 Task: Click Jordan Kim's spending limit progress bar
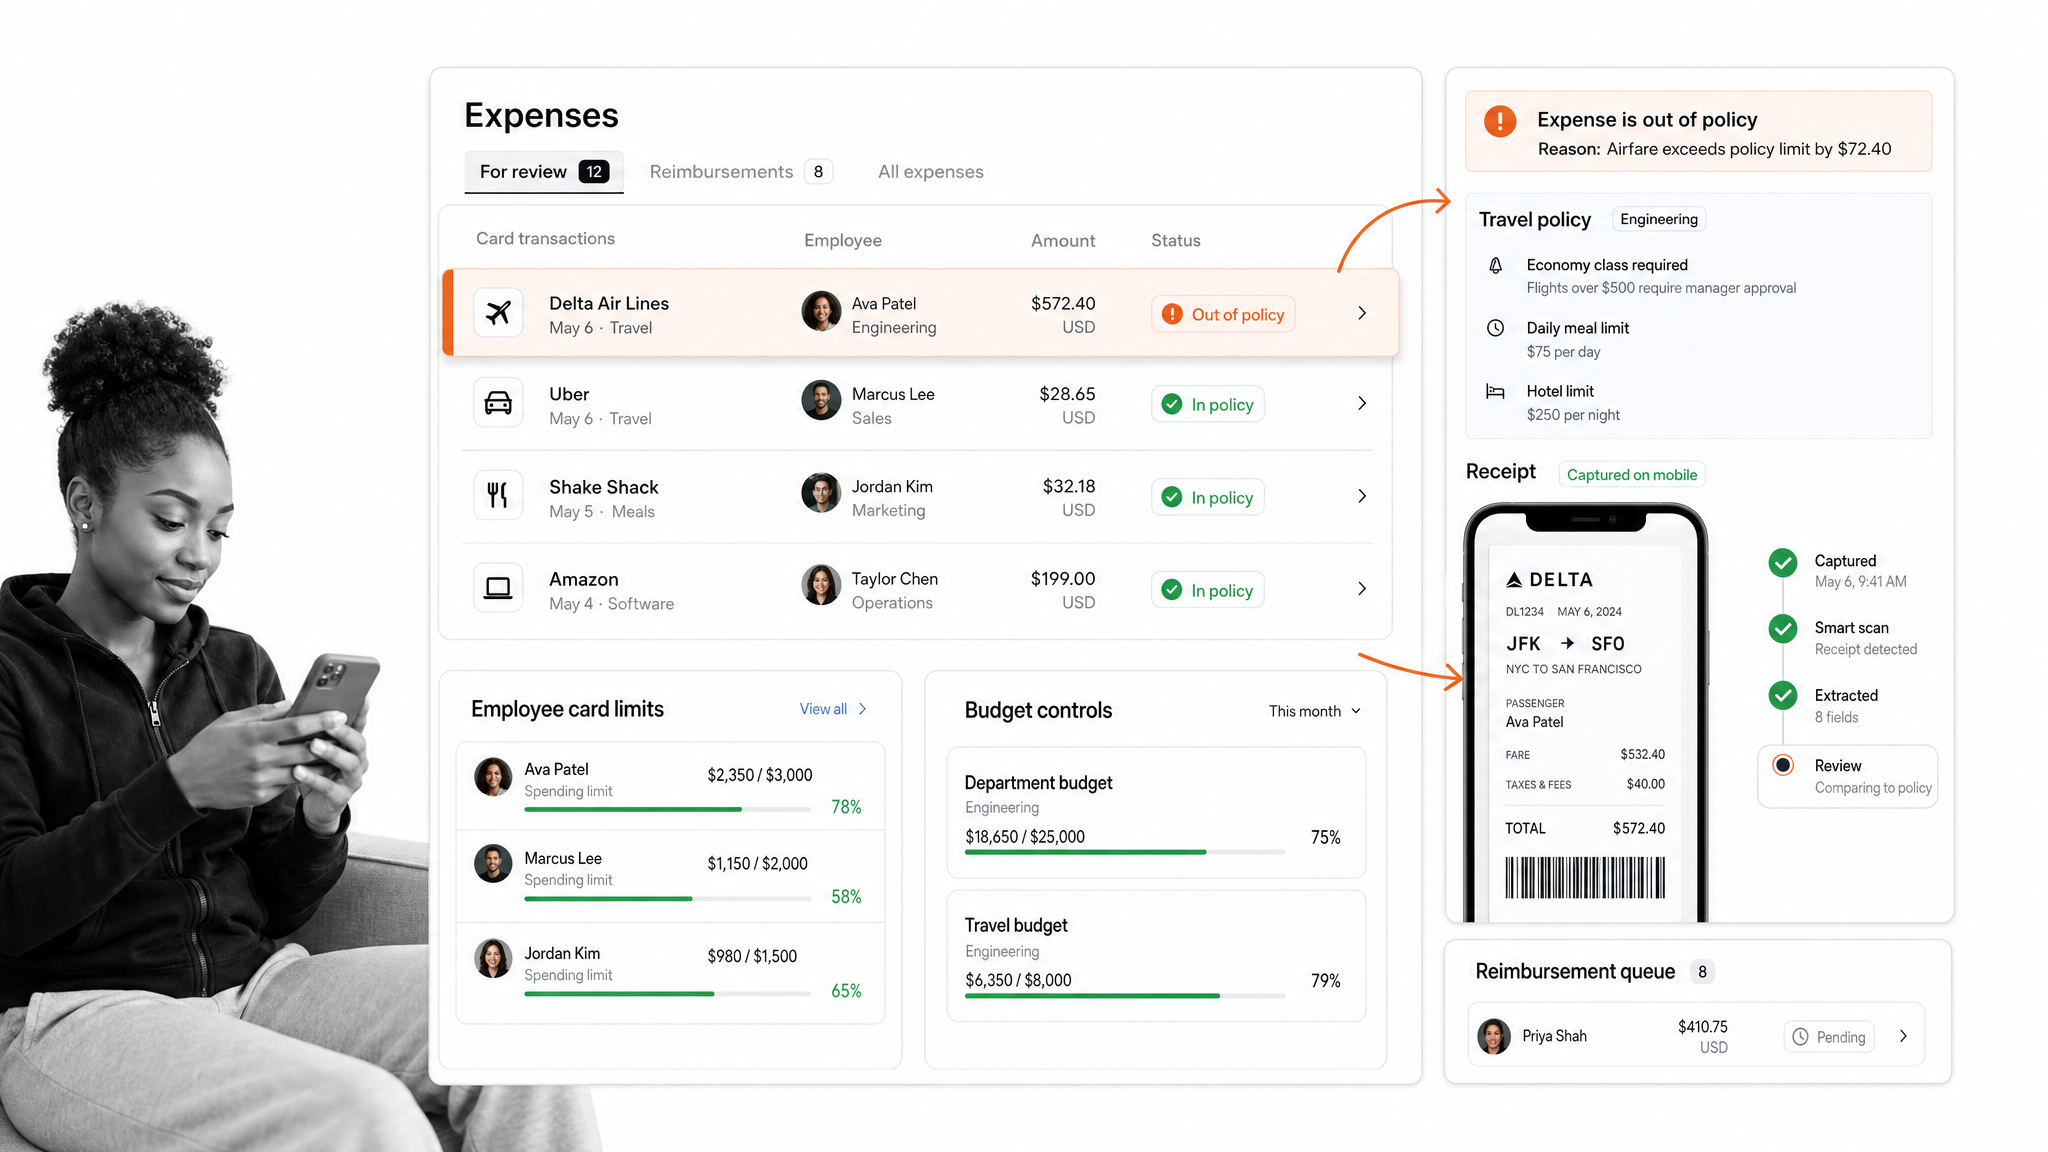coord(667,993)
